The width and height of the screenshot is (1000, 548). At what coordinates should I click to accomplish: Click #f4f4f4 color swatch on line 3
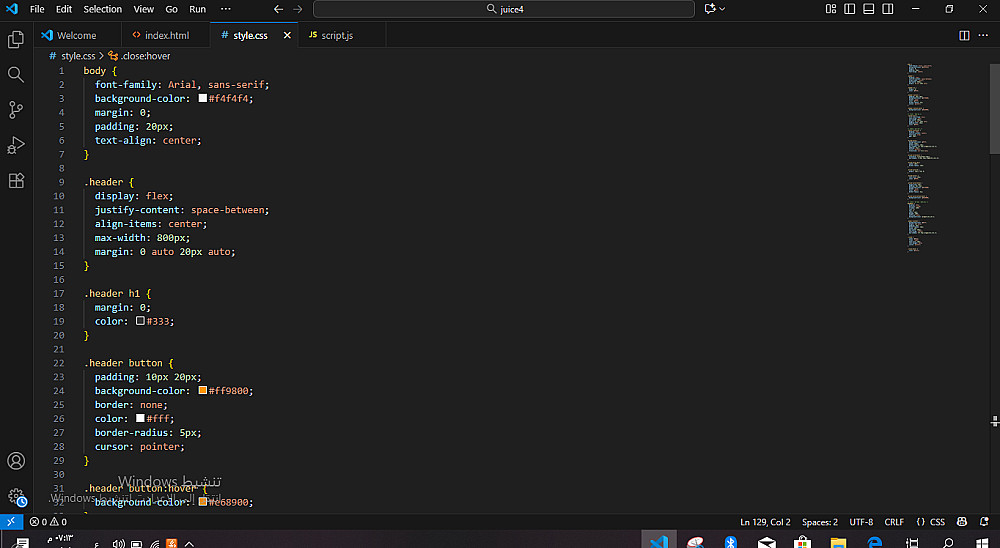tap(203, 98)
